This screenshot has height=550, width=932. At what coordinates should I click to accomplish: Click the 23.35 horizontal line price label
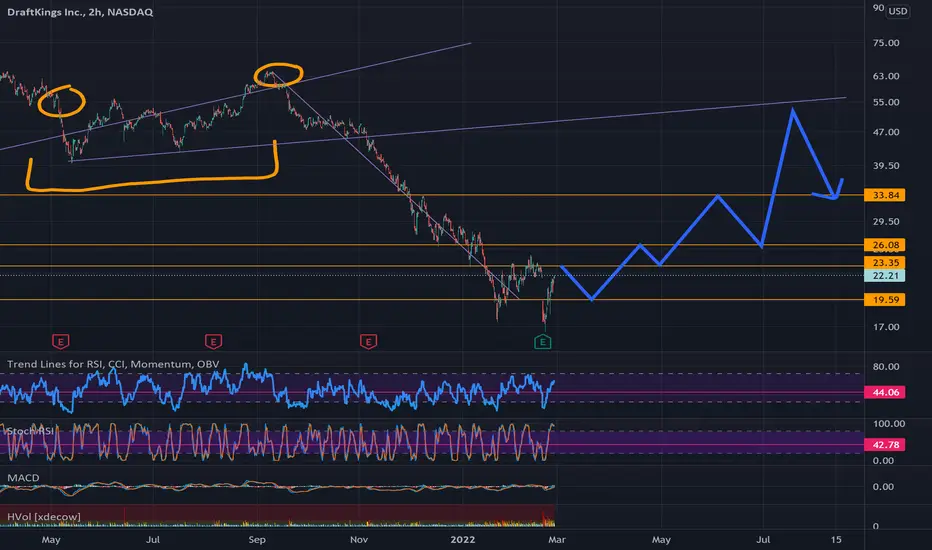coord(885,263)
